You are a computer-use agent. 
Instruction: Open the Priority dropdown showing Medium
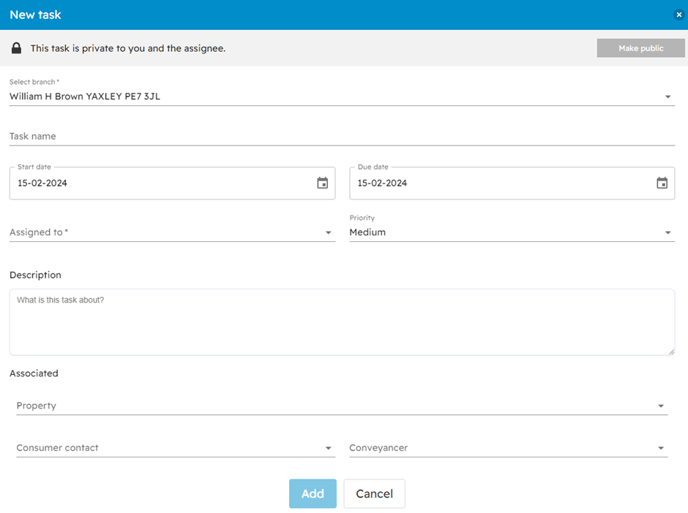(510, 232)
